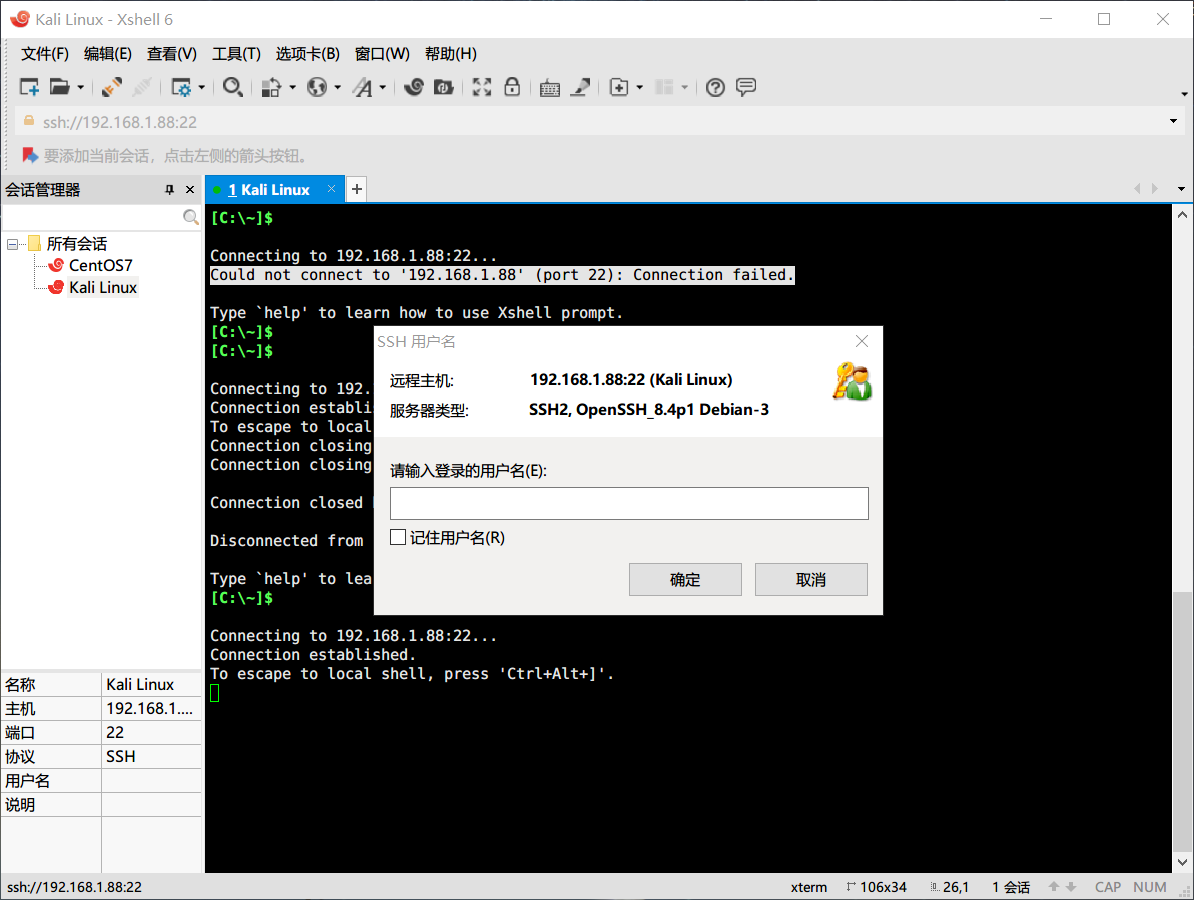Select the Find toolbar icon

click(x=233, y=87)
